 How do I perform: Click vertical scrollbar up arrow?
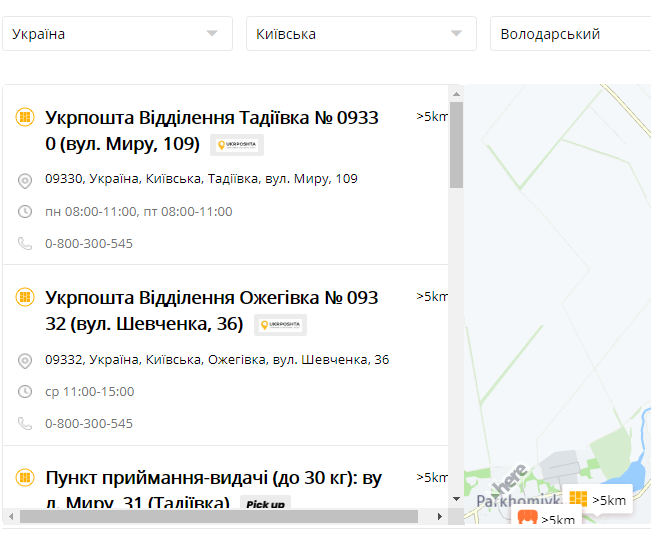pos(456,94)
